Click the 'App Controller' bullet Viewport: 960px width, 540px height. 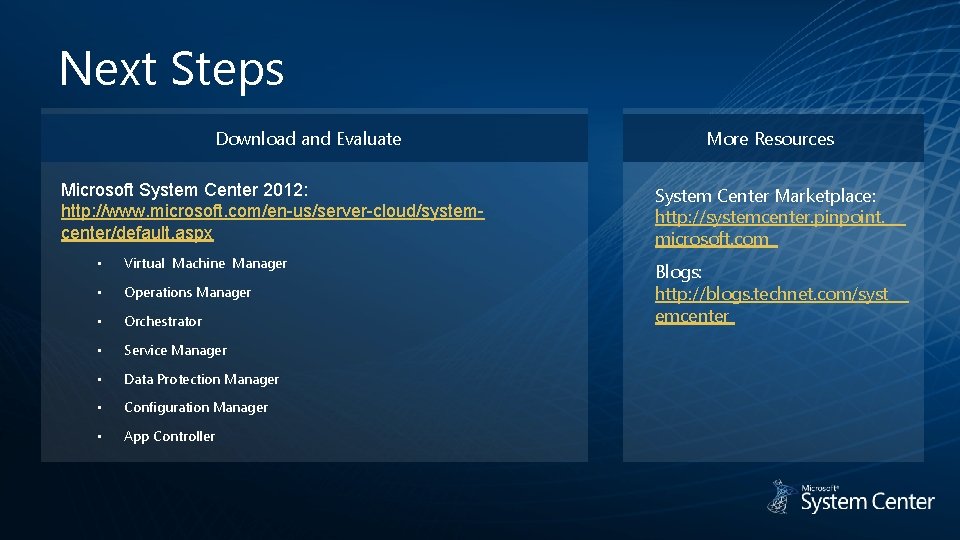click(169, 437)
